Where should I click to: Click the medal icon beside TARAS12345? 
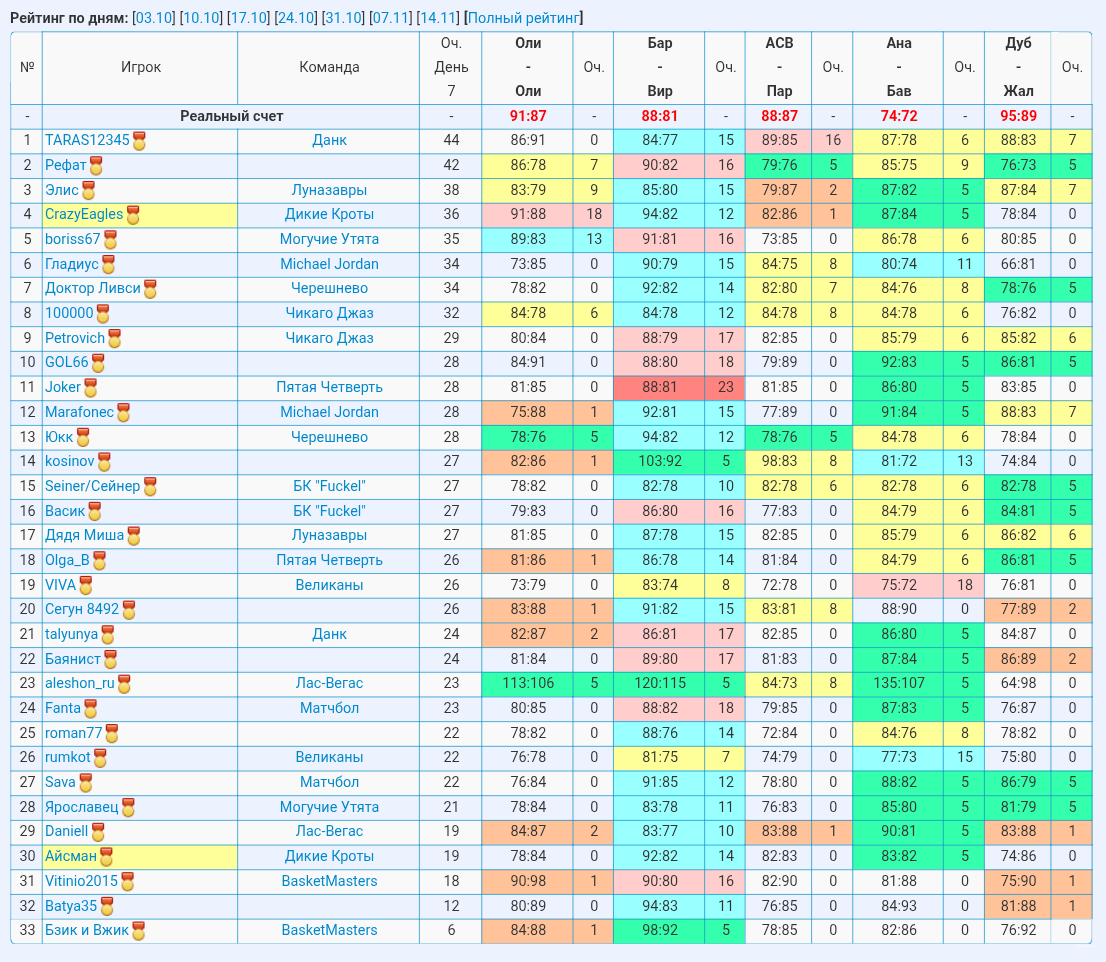click(140, 141)
